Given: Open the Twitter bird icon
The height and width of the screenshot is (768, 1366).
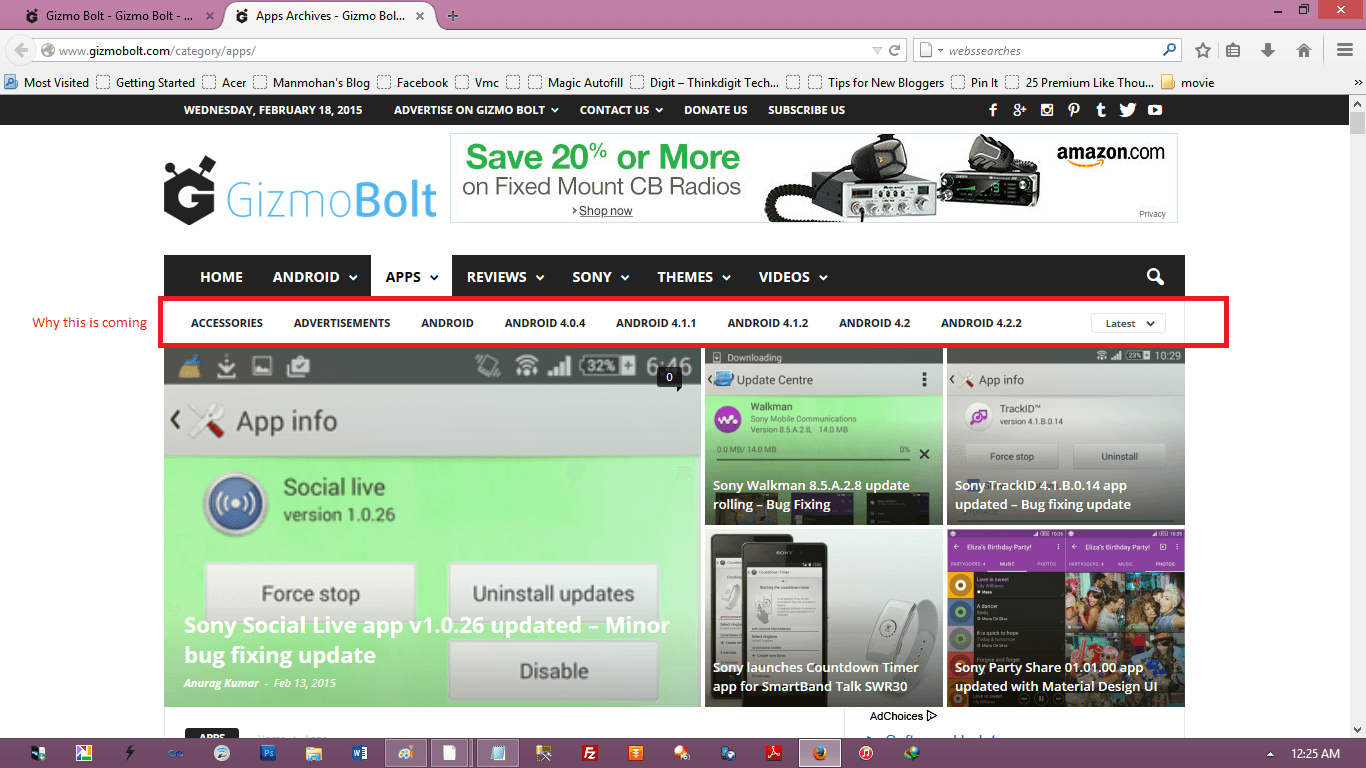Looking at the screenshot, I should point(1128,110).
